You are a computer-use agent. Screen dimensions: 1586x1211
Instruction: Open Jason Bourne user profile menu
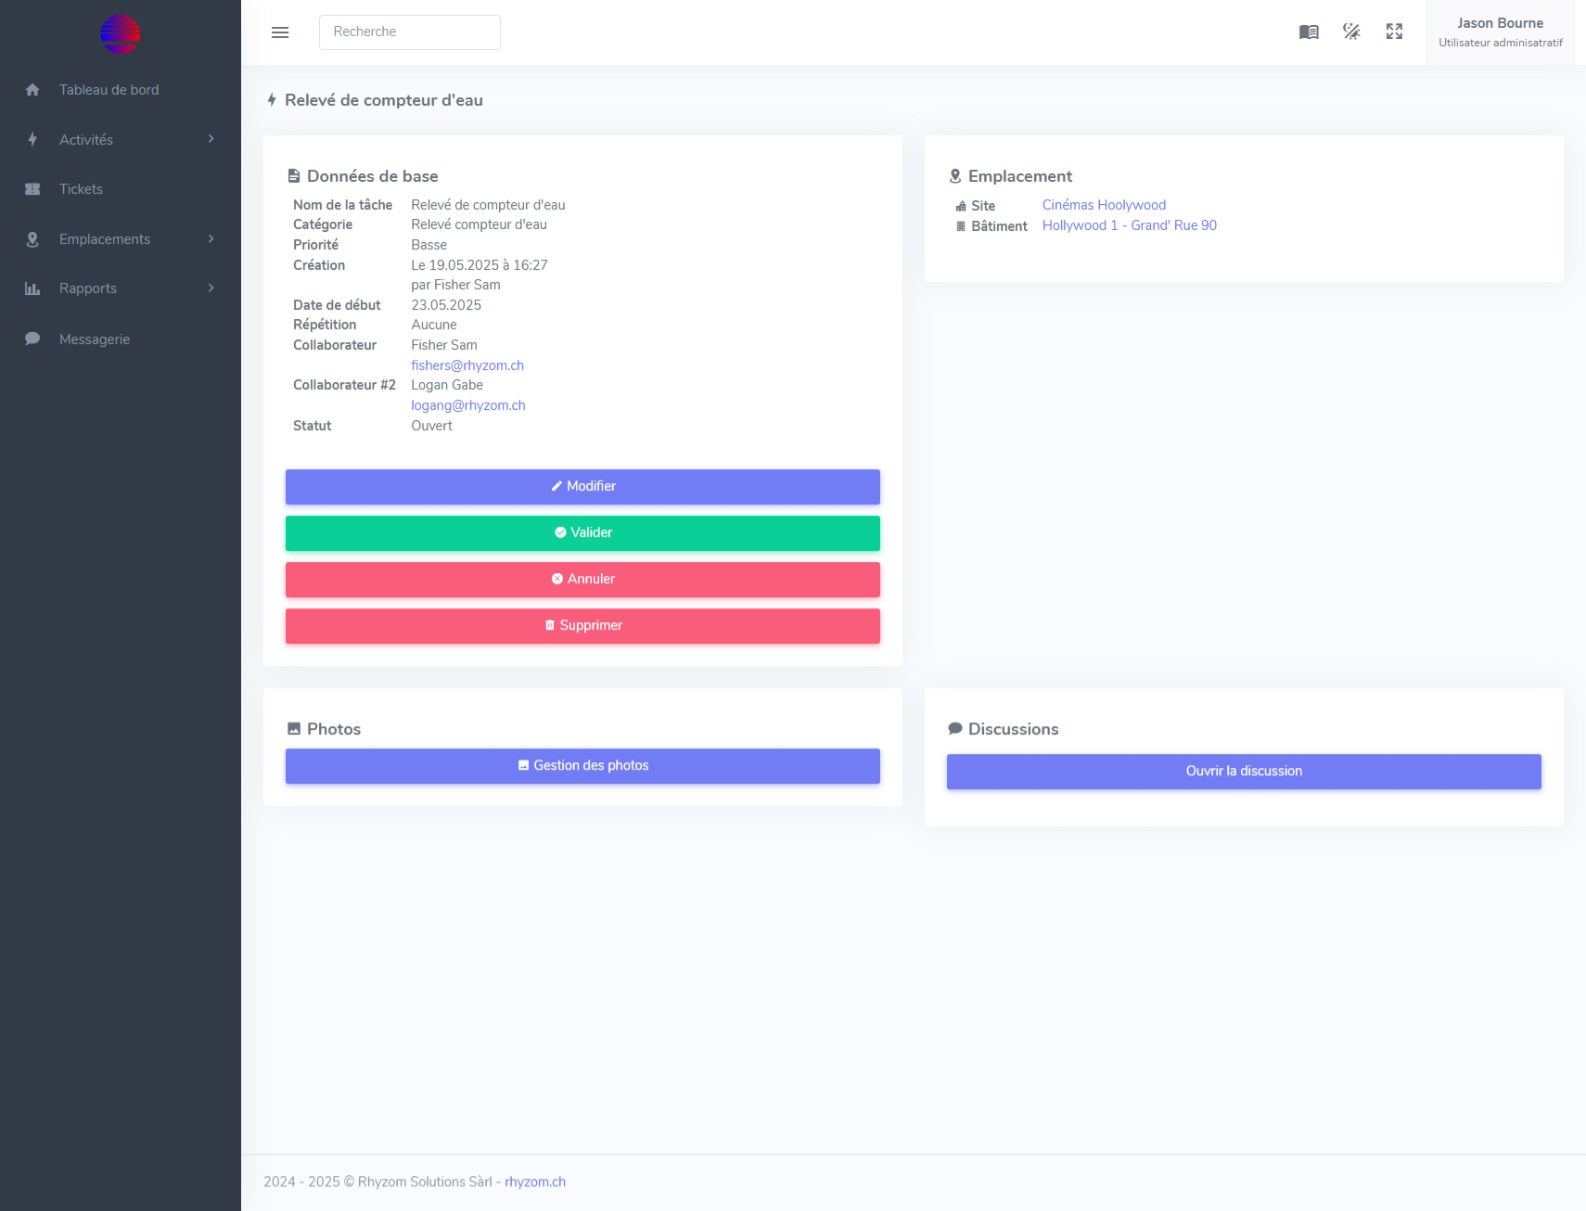tap(1499, 32)
